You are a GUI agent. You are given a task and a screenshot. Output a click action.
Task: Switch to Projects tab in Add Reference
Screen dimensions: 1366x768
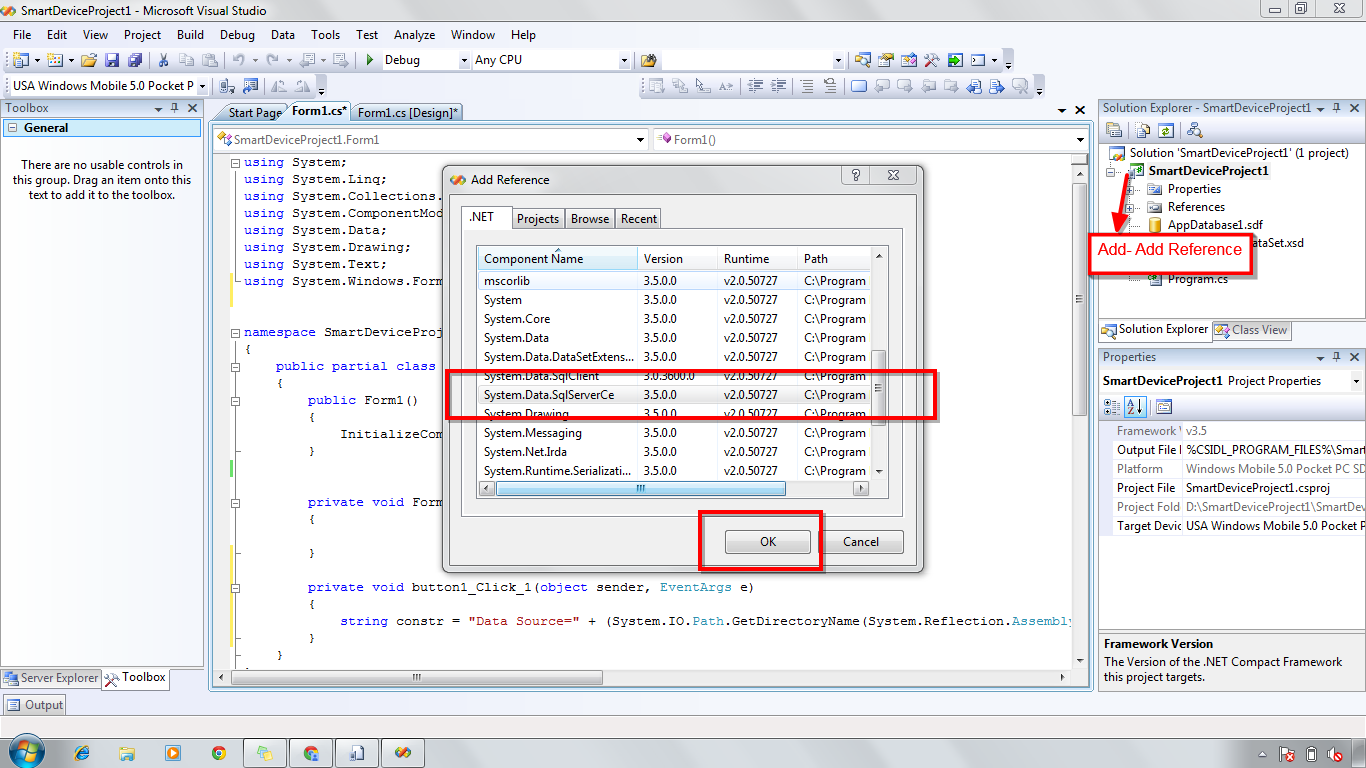click(538, 219)
